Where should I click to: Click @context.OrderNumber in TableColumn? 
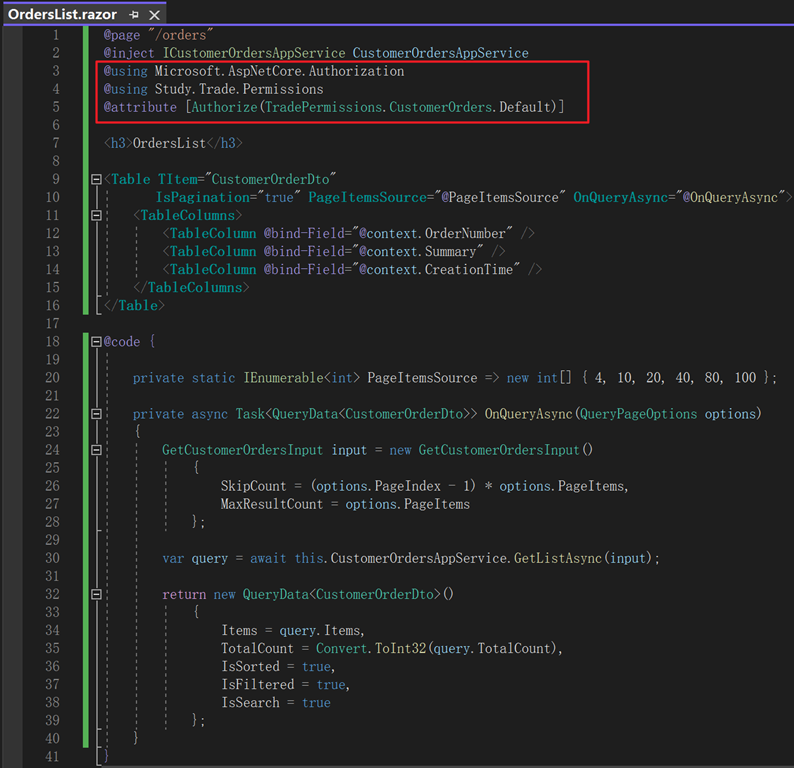pyautogui.click(x=432, y=233)
